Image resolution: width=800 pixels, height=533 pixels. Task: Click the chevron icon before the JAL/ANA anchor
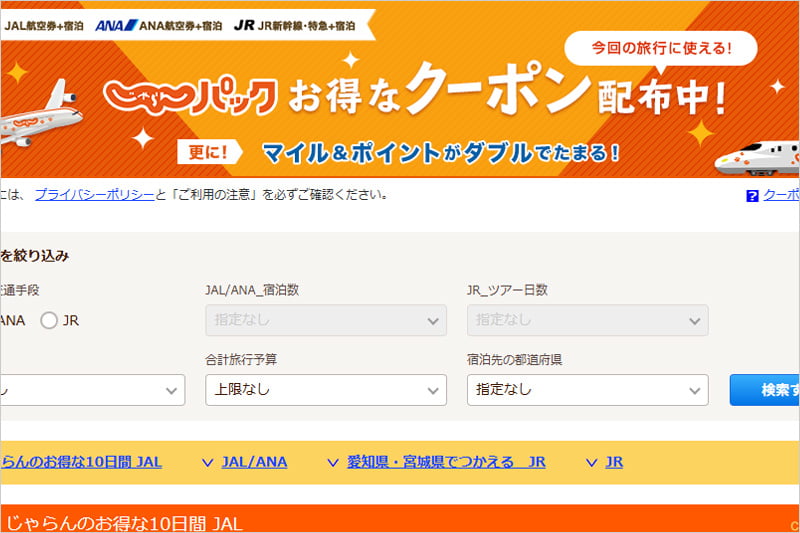pos(208,462)
